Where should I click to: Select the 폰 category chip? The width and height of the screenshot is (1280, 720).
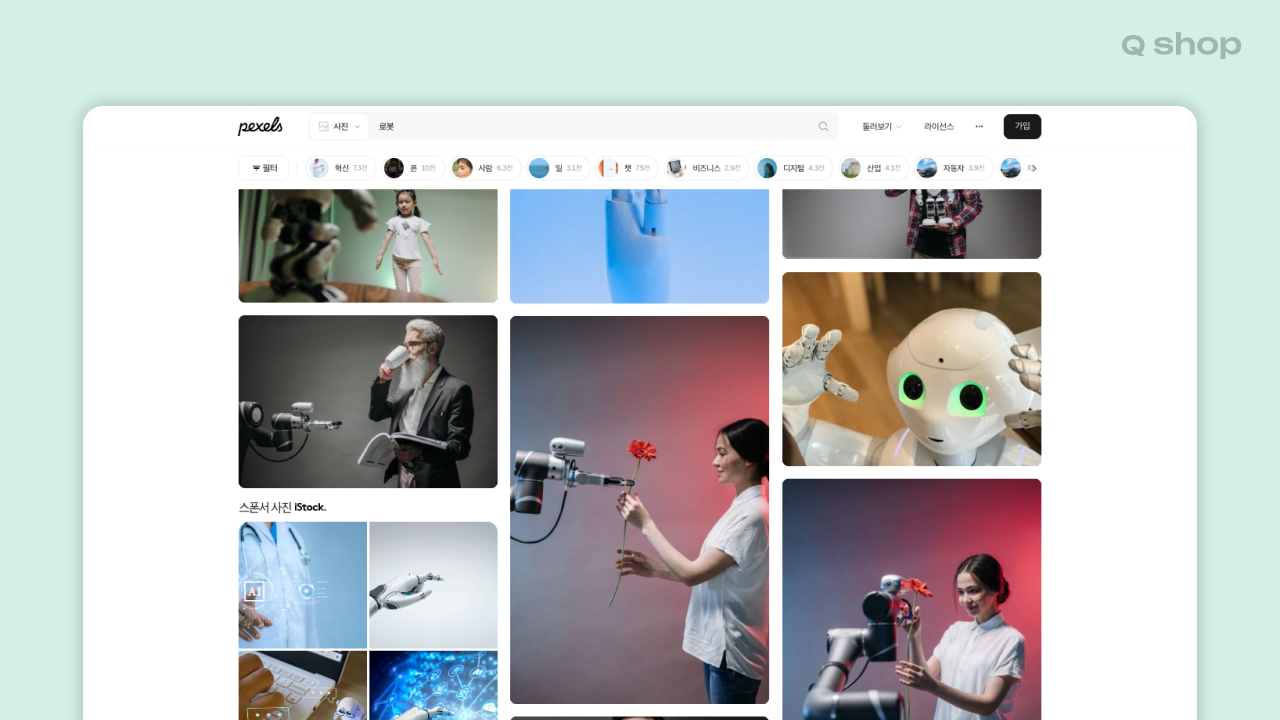[x=412, y=168]
